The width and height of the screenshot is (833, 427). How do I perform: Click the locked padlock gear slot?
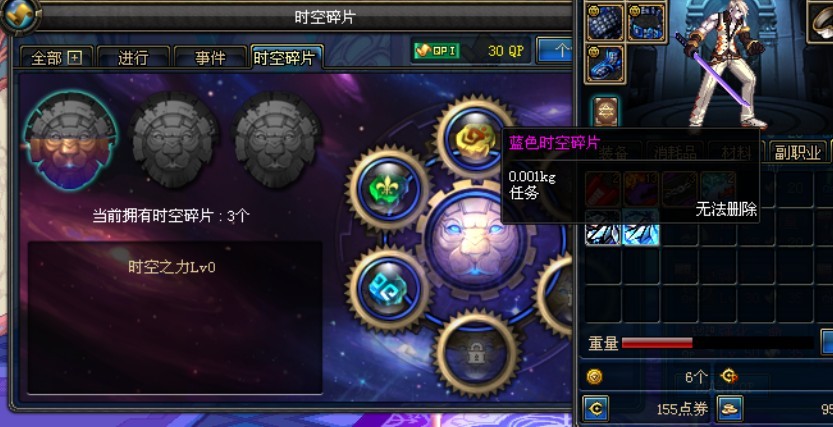click(x=476, y=354)
